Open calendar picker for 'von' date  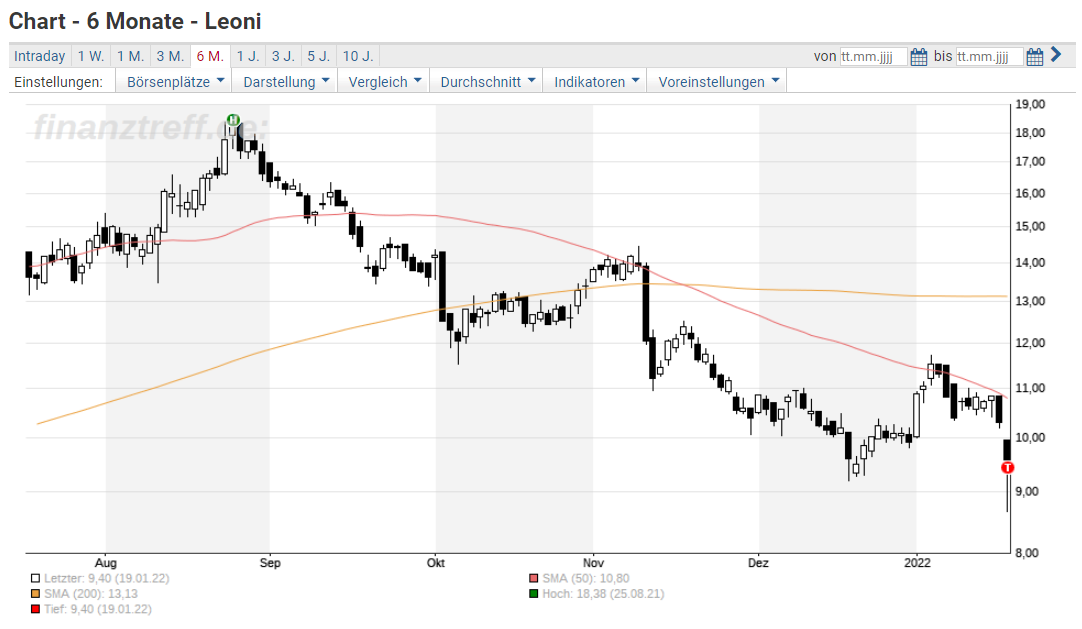tap(918, 57)
